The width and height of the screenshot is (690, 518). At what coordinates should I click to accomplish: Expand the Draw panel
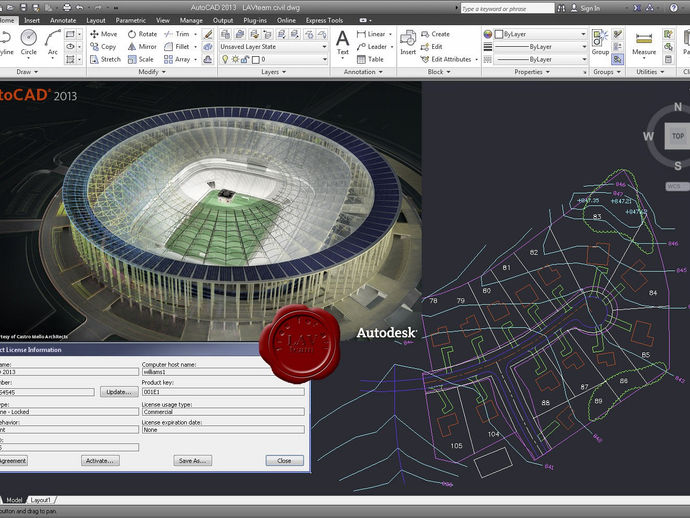pos(27,72)
